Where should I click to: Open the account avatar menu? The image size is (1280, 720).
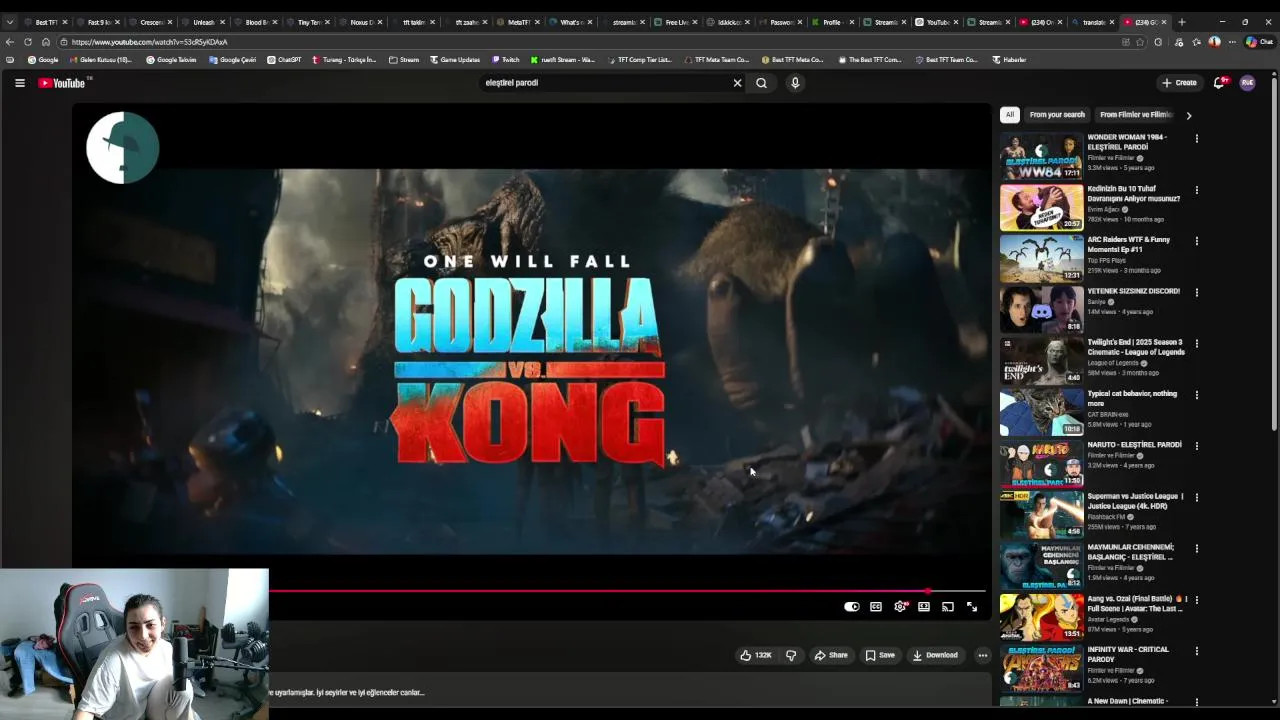1247,83
